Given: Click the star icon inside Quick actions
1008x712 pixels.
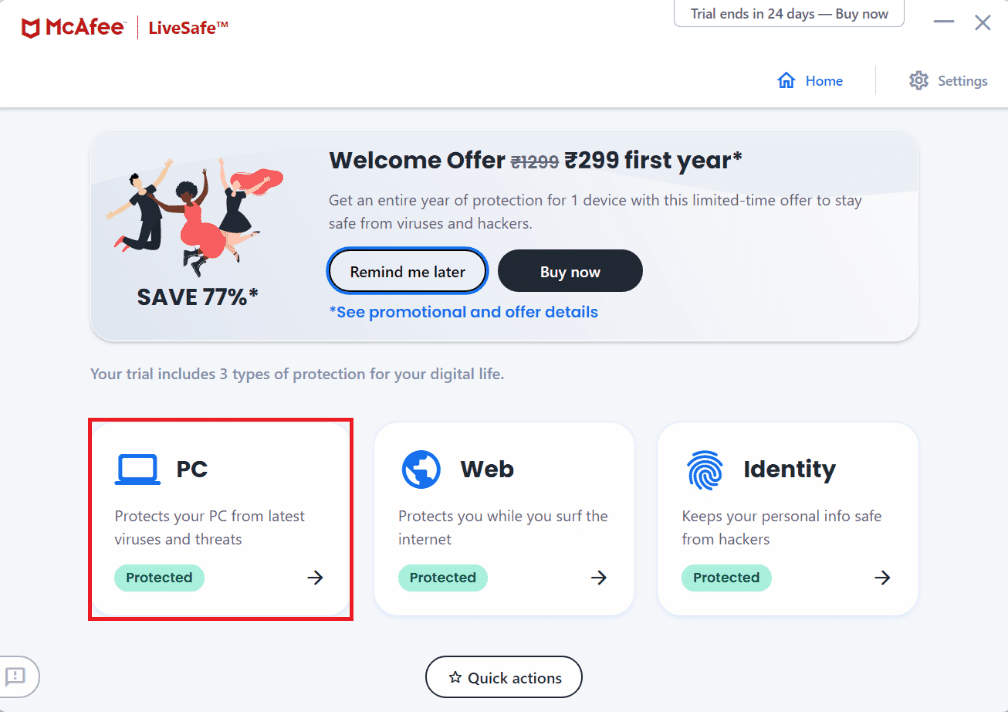Looking at the screenshot, I should [456, 677].
